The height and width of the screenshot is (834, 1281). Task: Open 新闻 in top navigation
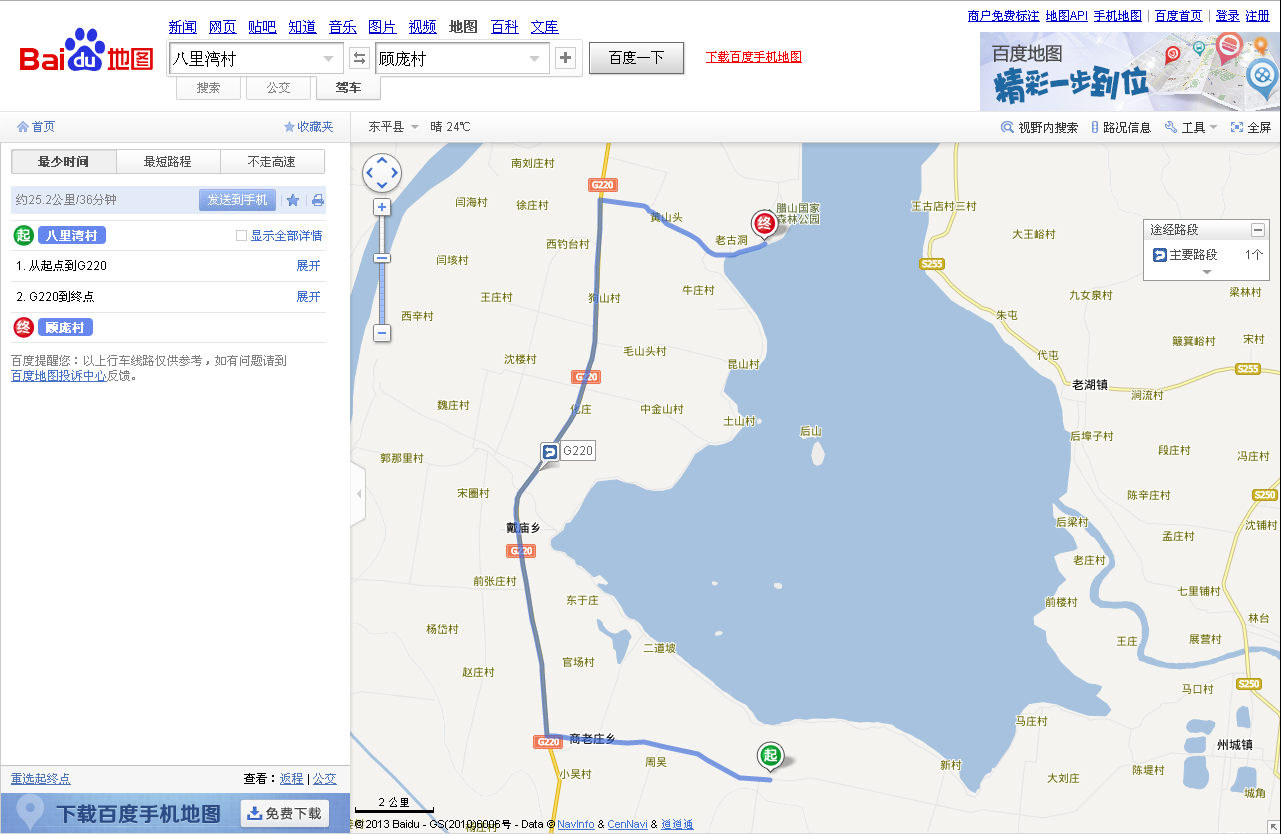(x=183, y=27)
